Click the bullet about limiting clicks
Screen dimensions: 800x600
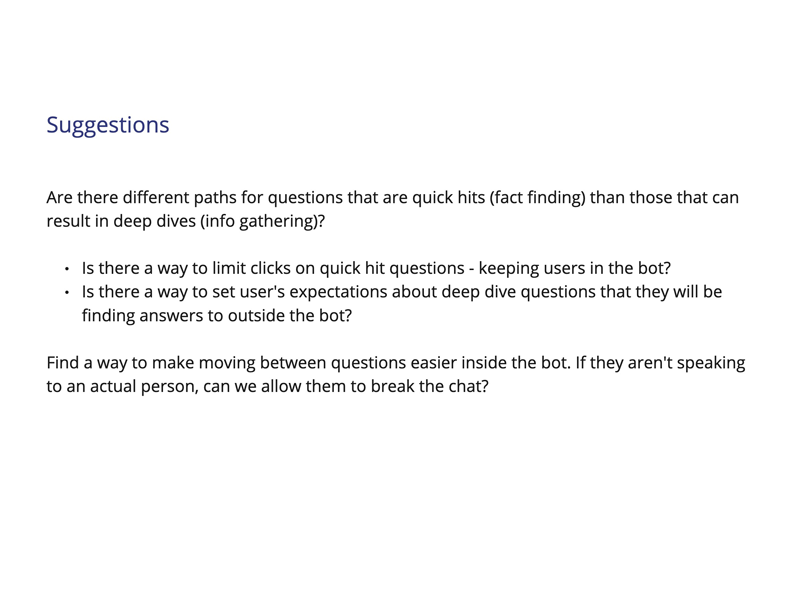click(376, 269)
